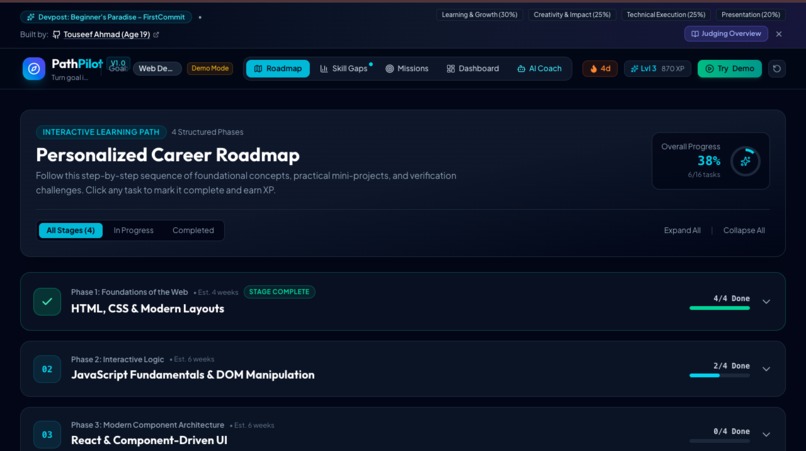Select Presentation (20%) criterion

[750, 14]
